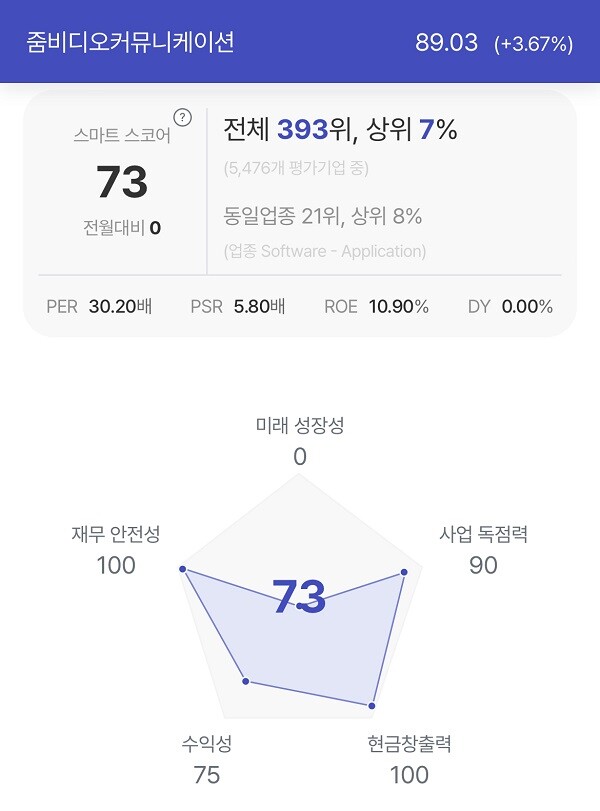The image size is (600, 811).
Task: Select the ROE 10.90% metric
Action: (376, 306)
